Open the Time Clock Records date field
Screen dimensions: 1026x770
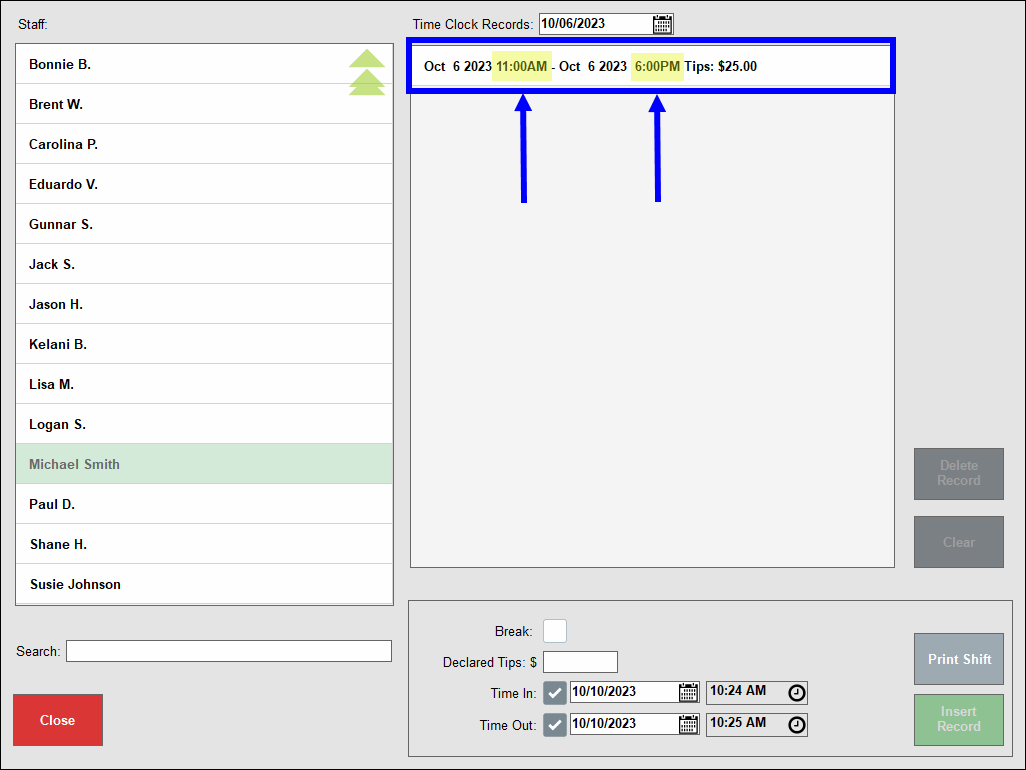pyautogui.click(x=600, y=23)
